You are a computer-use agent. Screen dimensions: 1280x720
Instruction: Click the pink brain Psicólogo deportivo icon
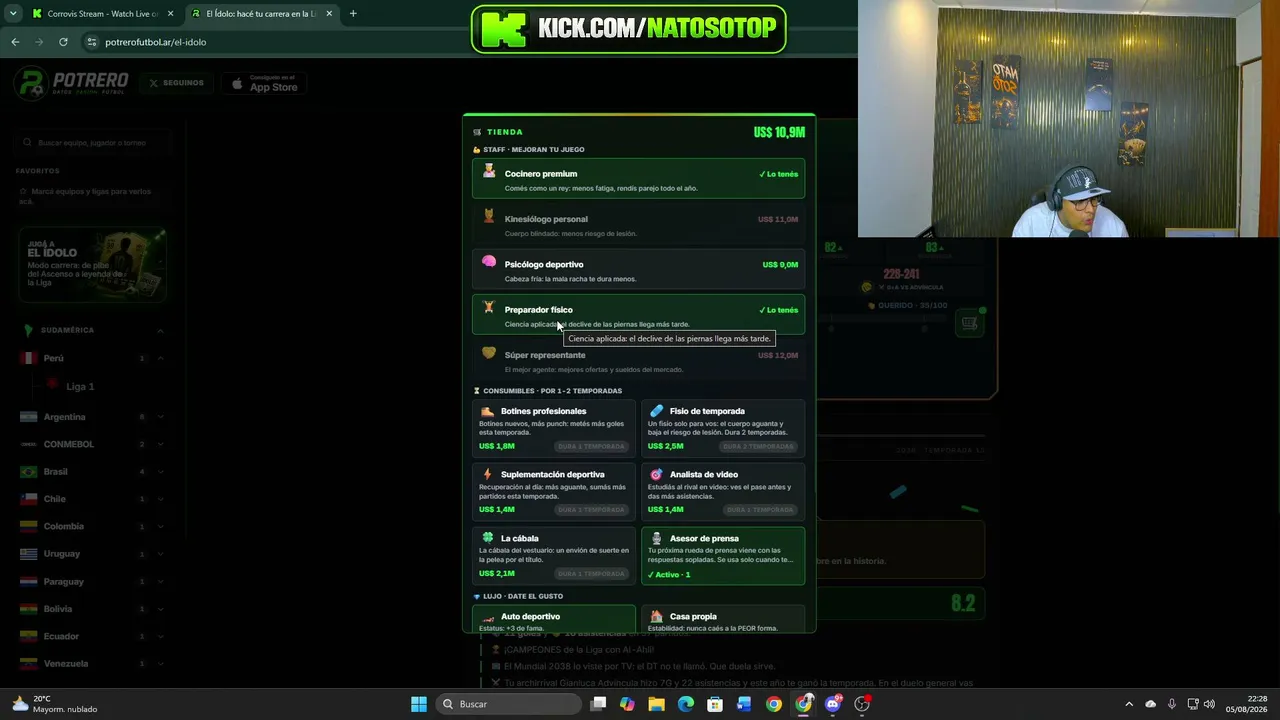click(489, 262)
